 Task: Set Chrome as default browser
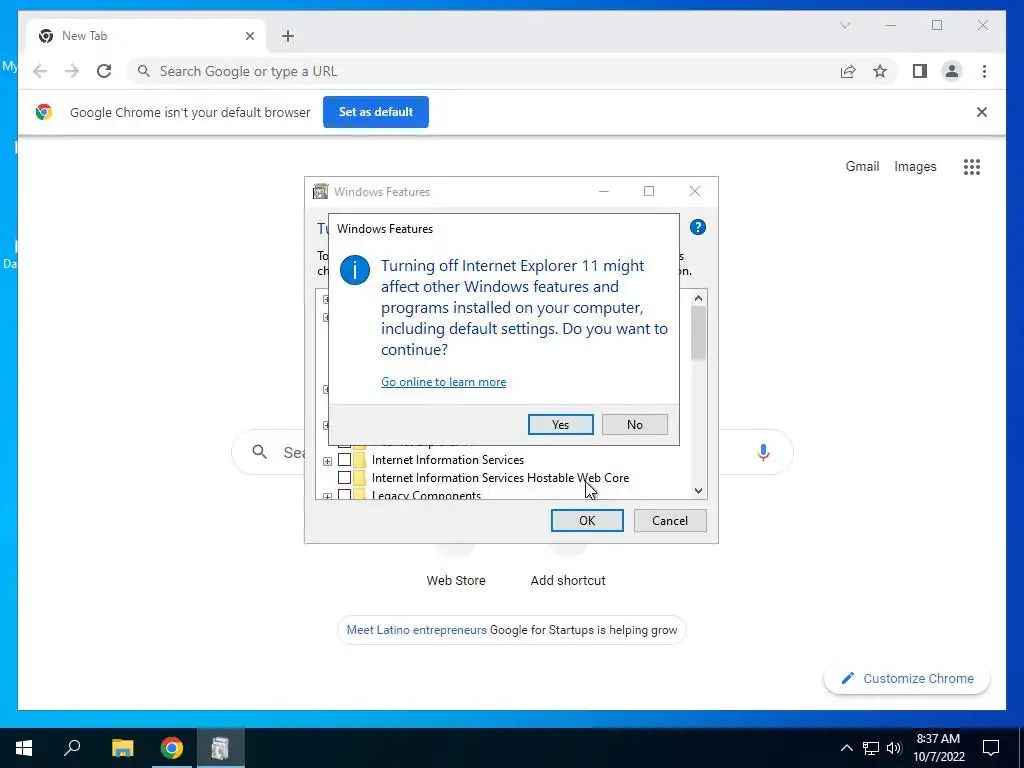(x=376, y=112)
